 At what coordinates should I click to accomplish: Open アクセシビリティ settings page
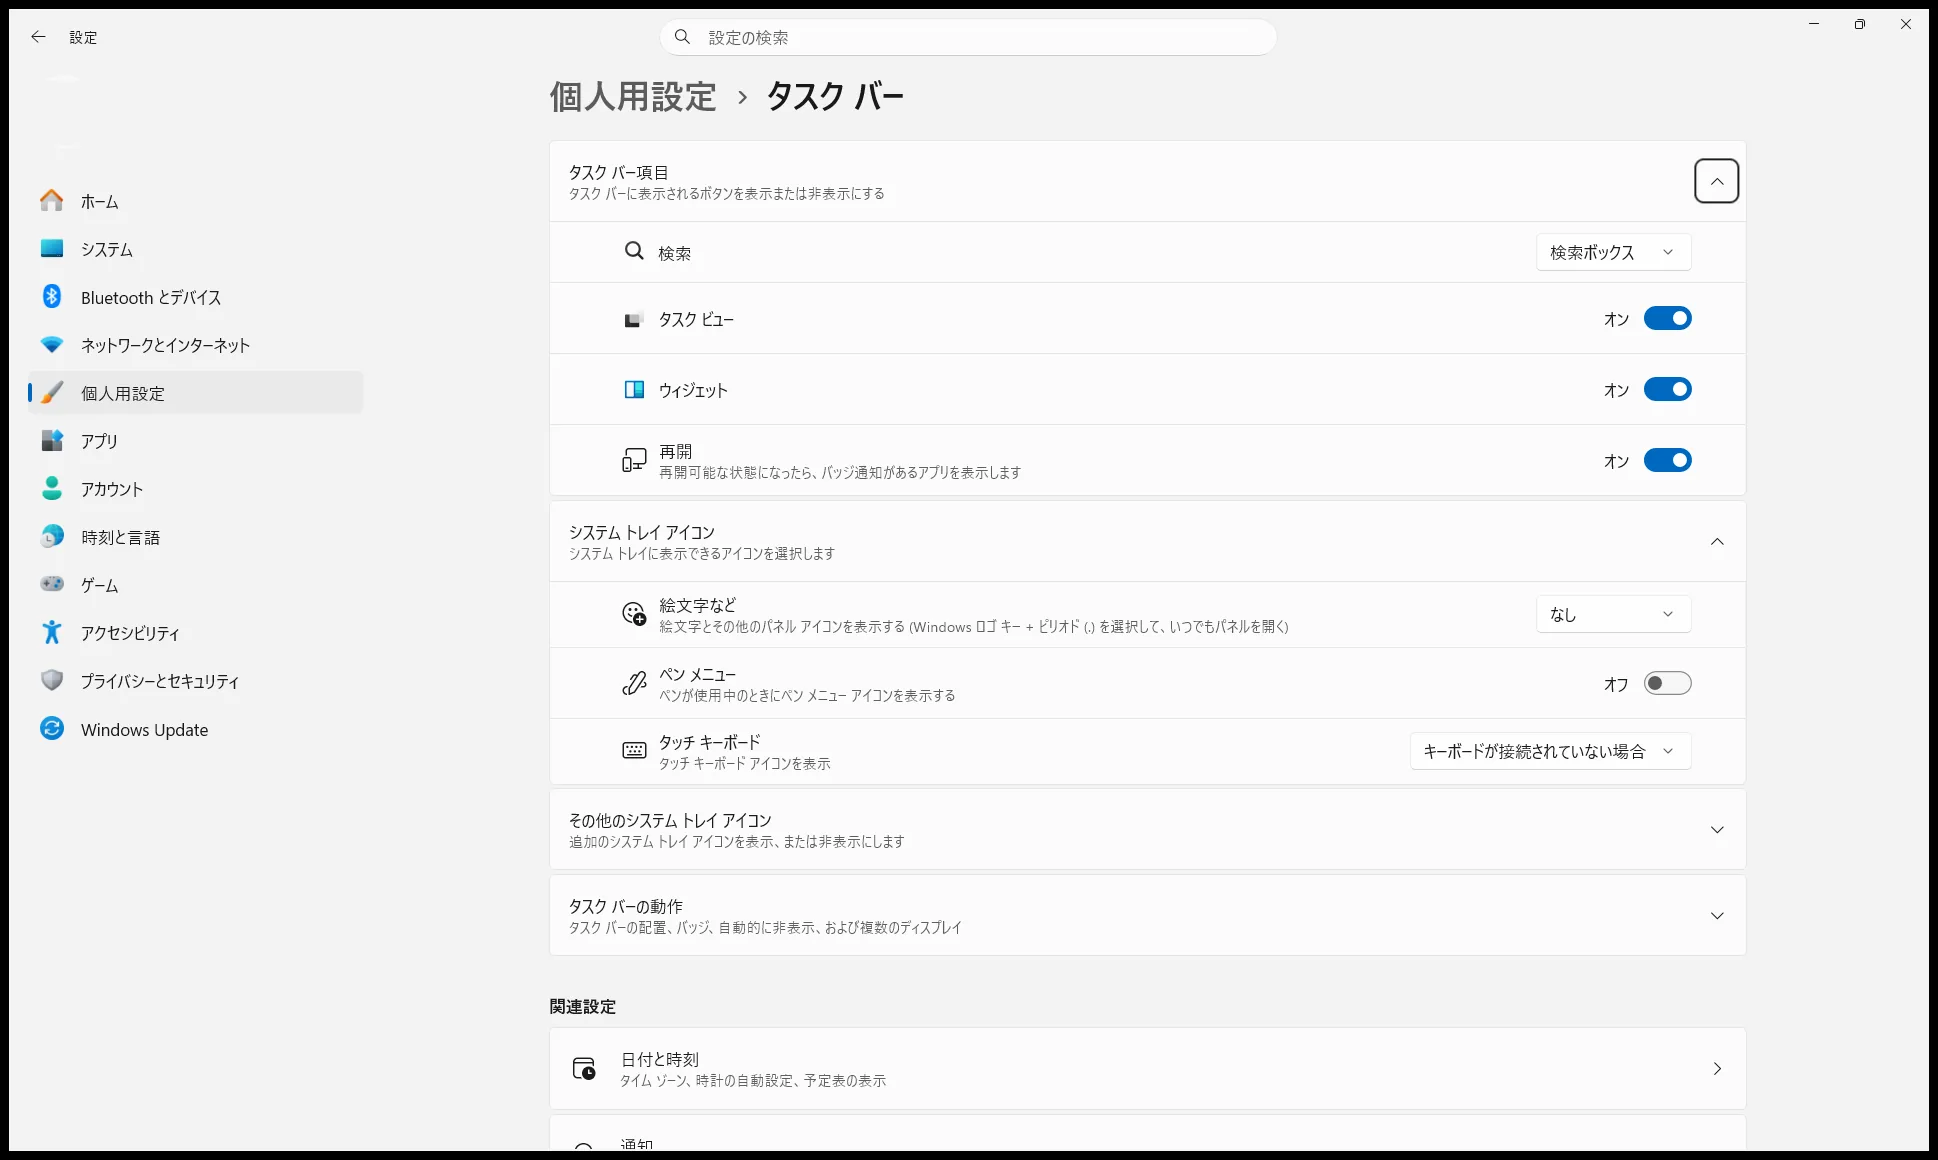point(195,633)
